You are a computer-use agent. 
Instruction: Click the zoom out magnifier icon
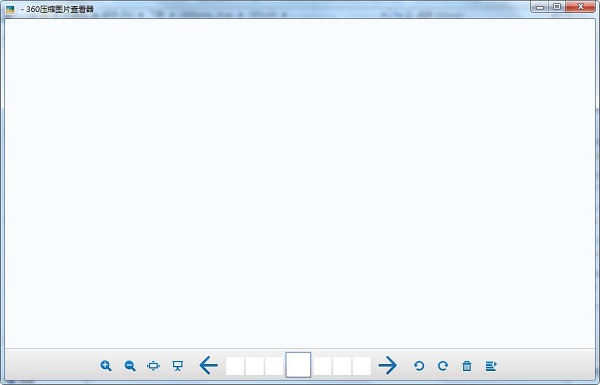click(x=130, y=366)
